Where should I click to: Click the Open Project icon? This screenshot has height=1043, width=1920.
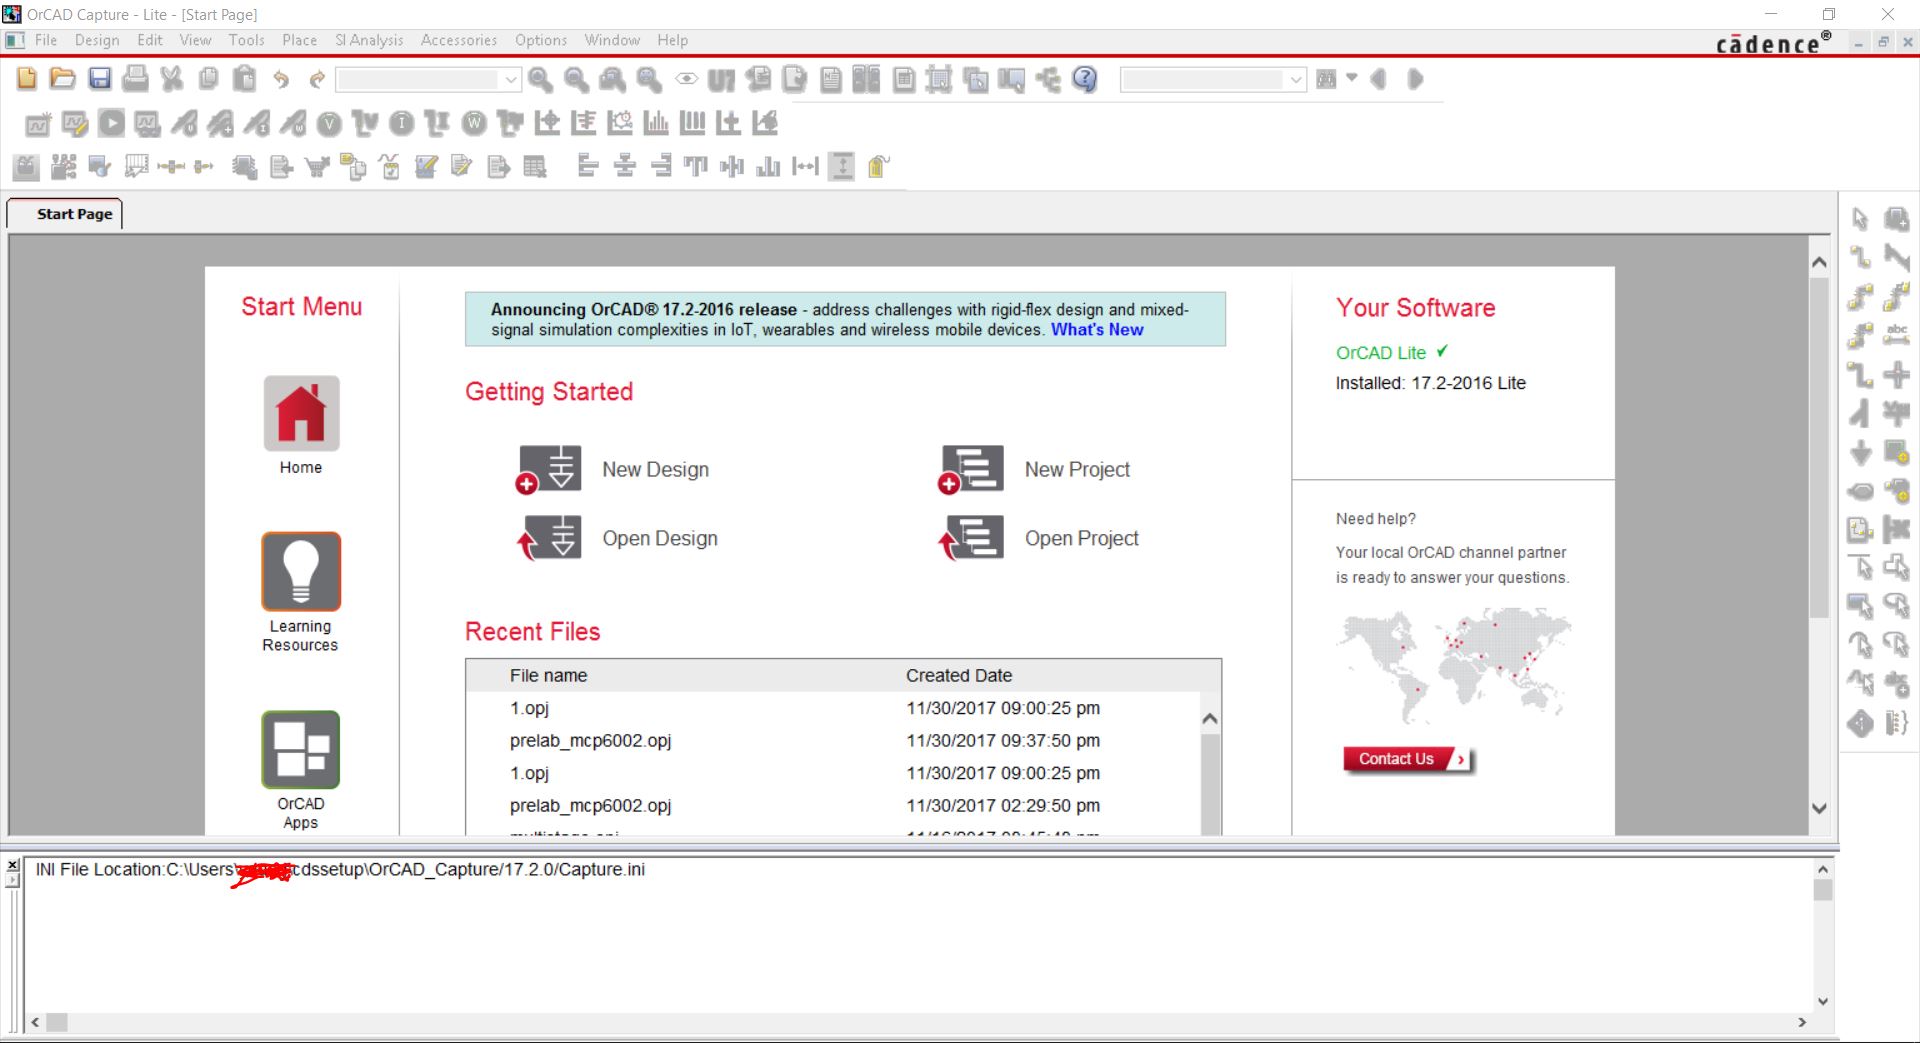[971, 538]
